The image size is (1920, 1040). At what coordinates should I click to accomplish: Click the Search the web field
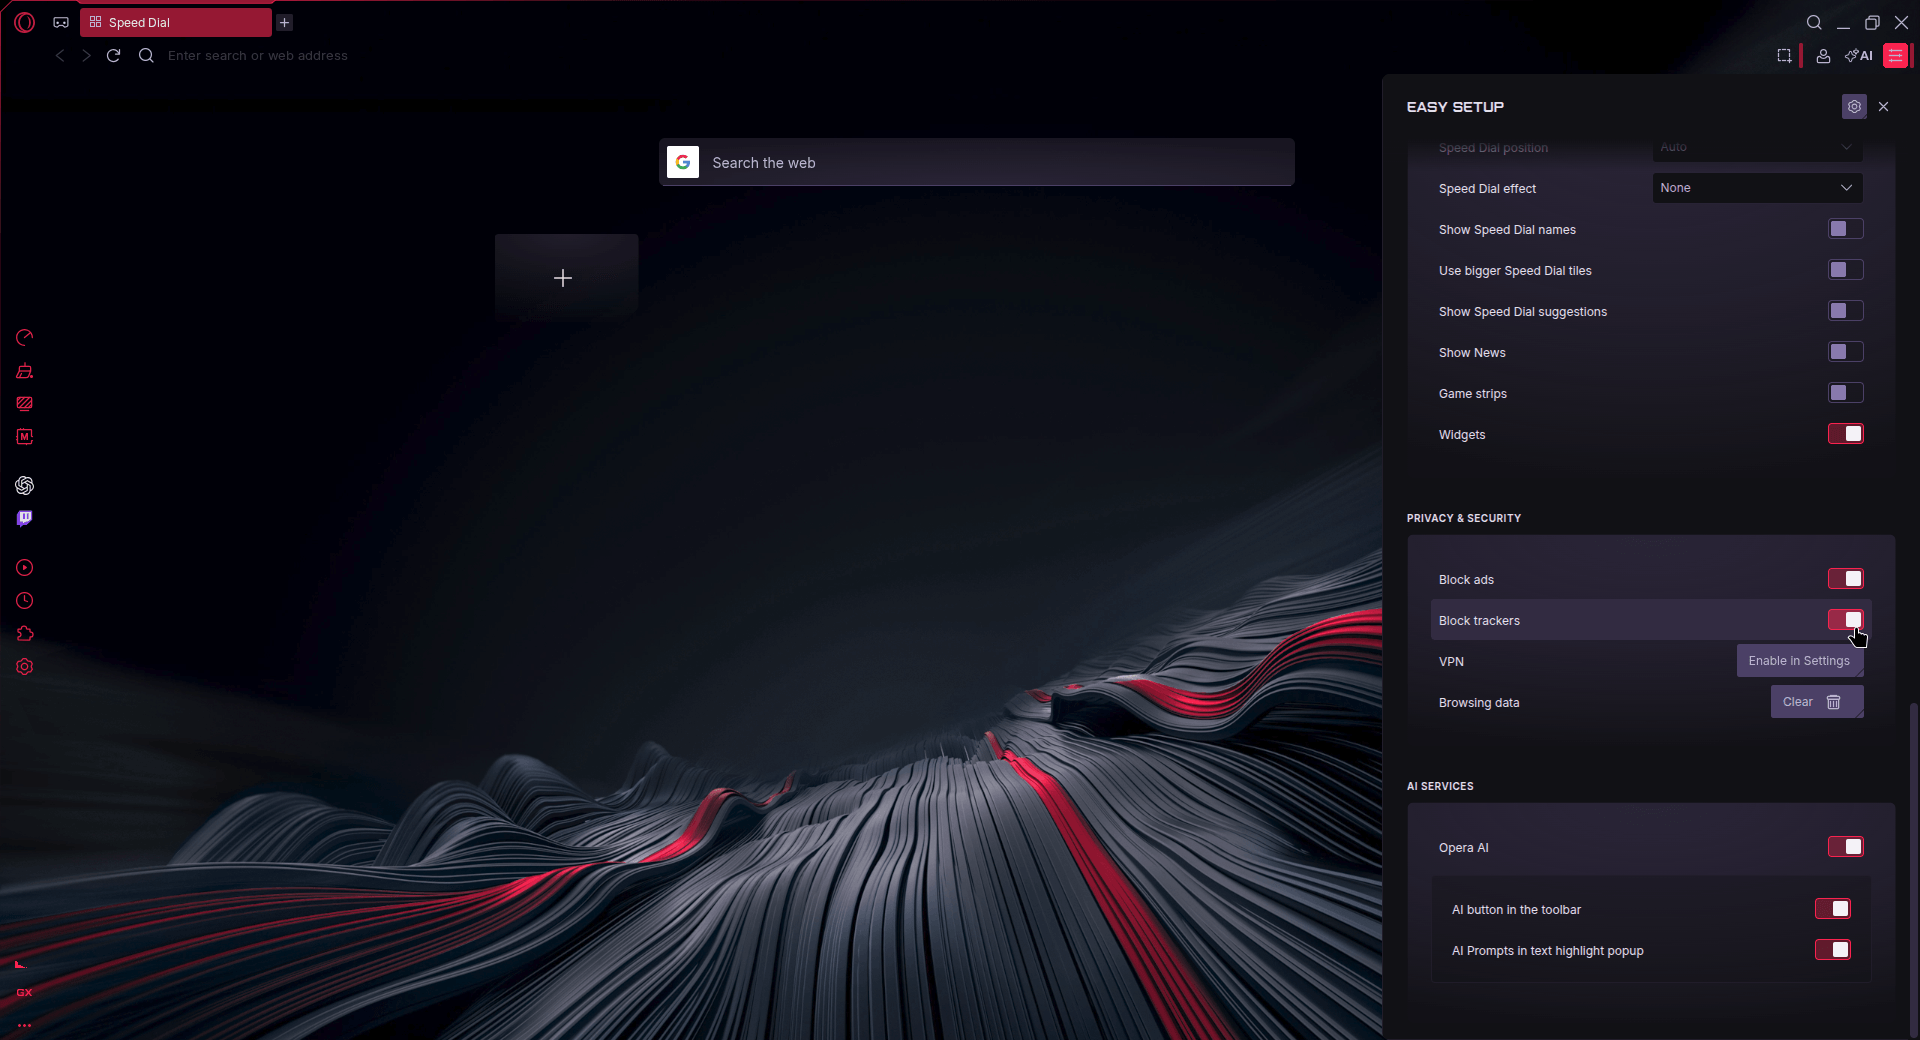coord(976,163)
